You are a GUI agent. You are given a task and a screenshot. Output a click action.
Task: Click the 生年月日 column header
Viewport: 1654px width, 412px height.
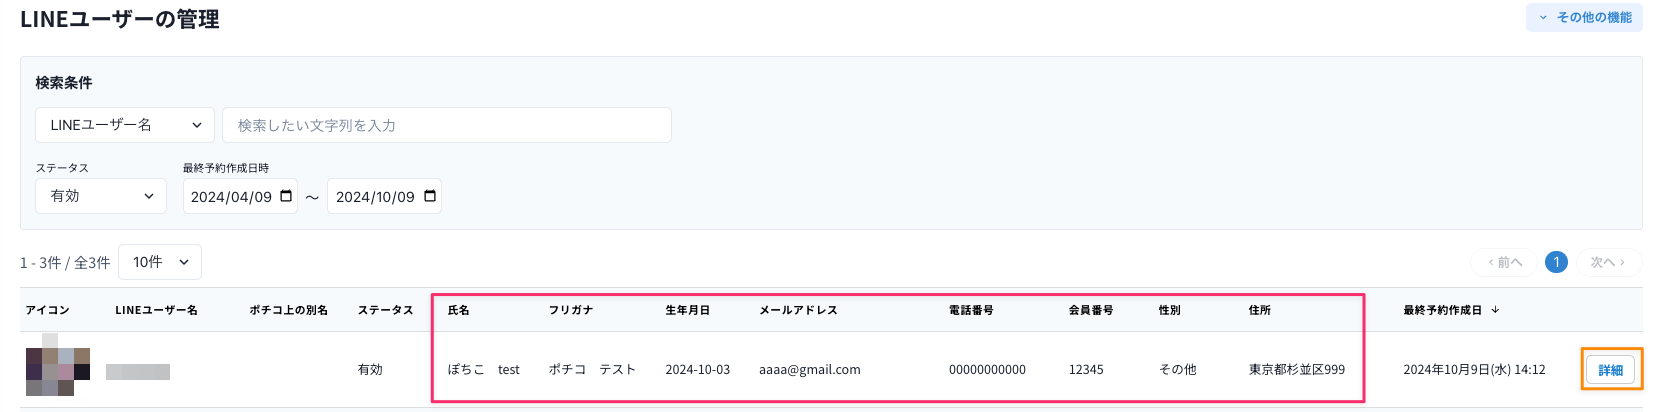pyautogui.click(x=688, y=310)
